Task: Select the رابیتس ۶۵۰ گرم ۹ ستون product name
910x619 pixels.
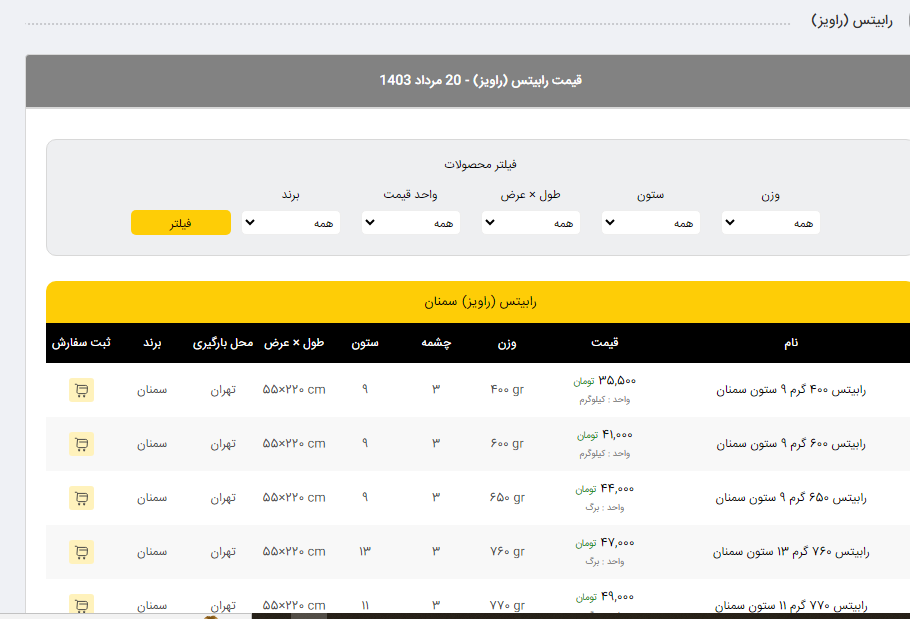Action: click(791, 498)
